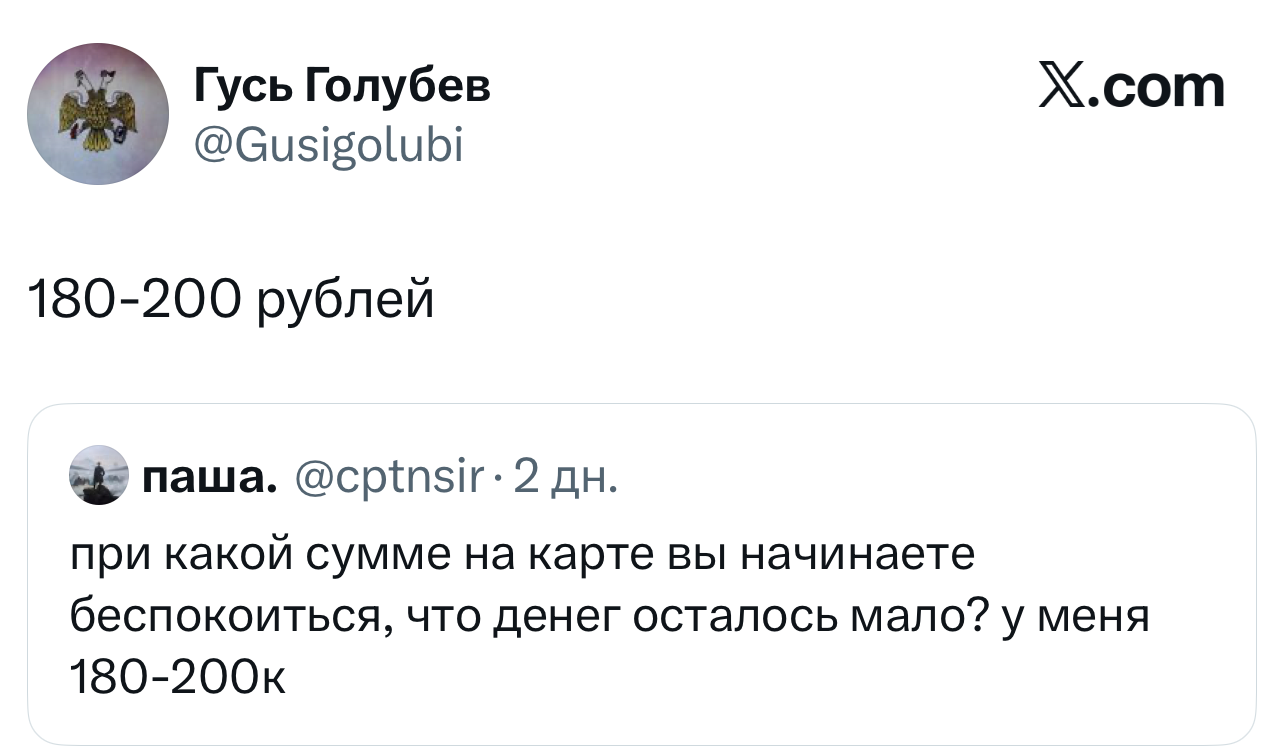Open the Гусь Голубев display name
The width and height of the screenshot is (1284, 753).
342,88
